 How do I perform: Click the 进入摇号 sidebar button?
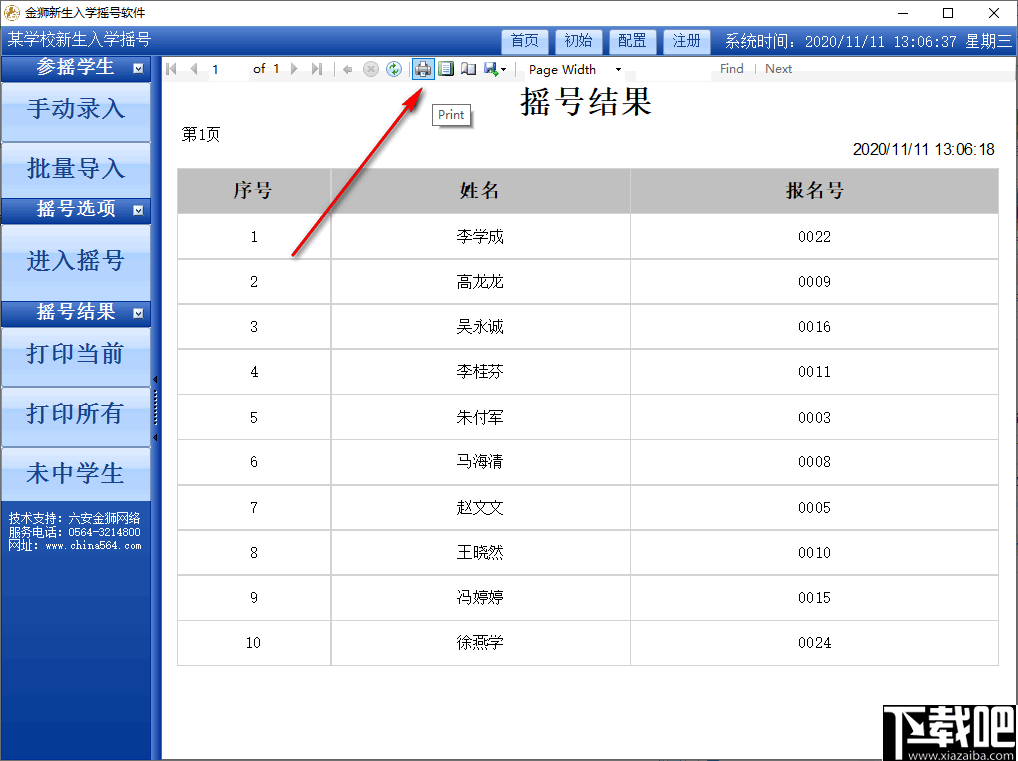pos(76,261)
